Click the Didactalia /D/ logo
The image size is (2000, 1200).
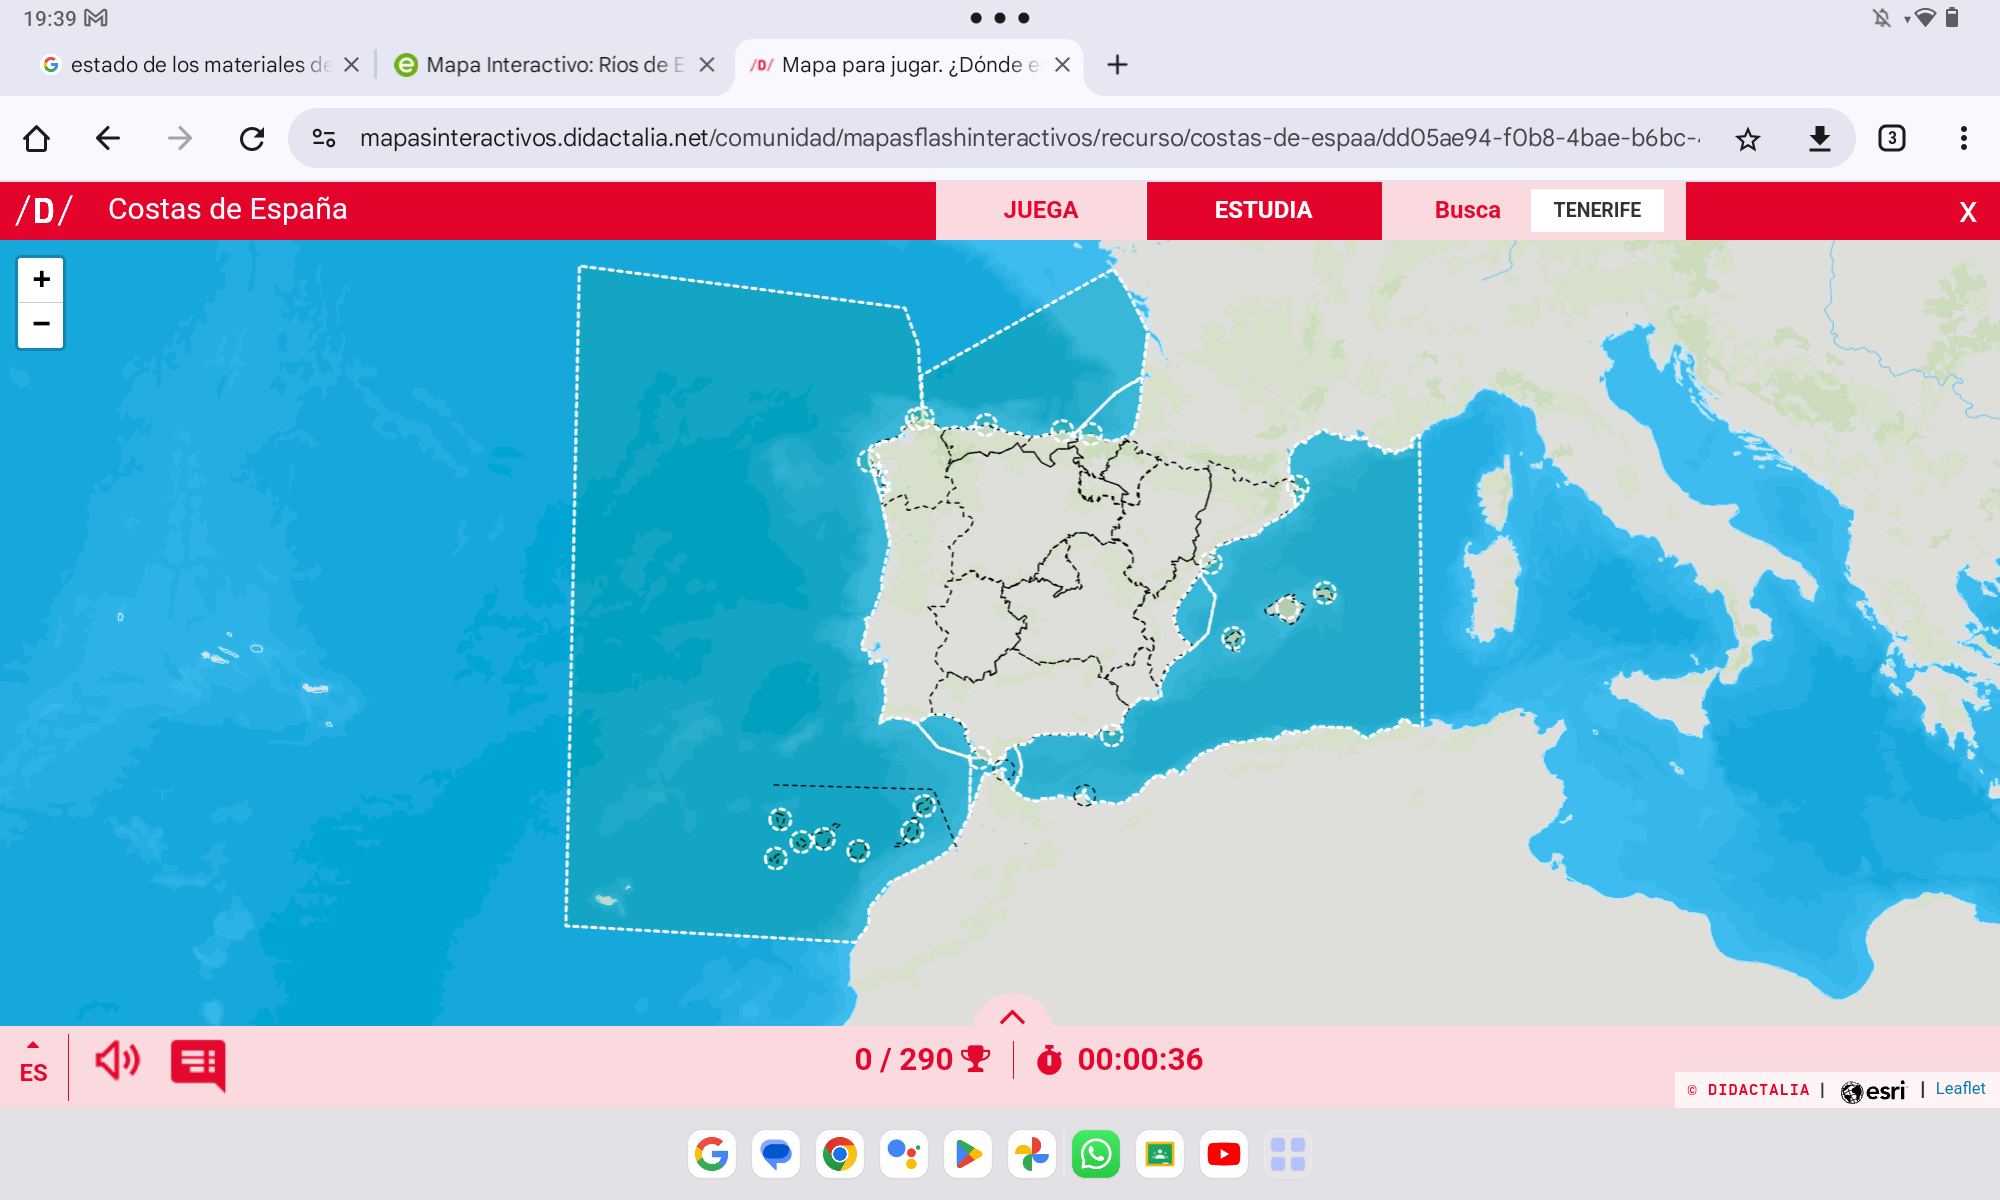(x=44, y=210)
